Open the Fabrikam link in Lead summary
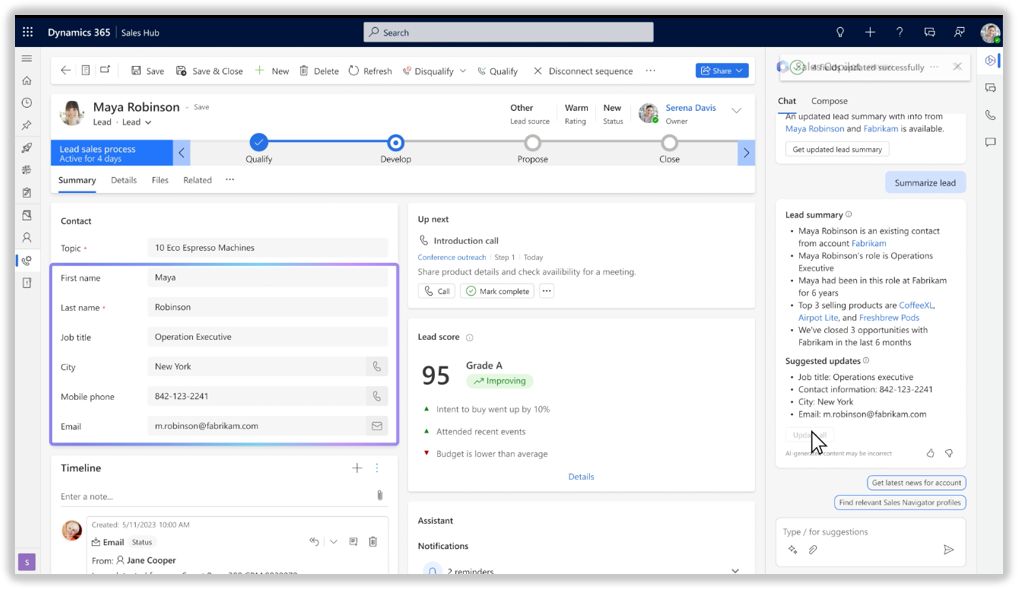Viewport: 1018px width, 589px height. pos(869,243)
